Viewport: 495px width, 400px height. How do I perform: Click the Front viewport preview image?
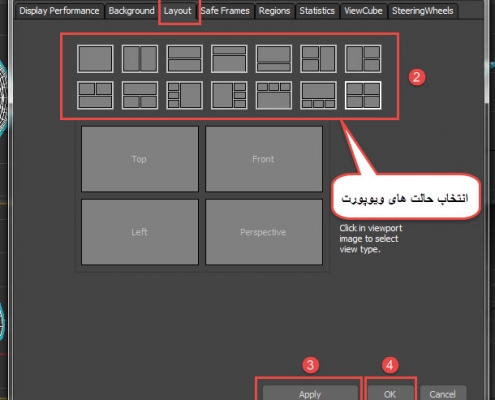[x=264, y=159]
